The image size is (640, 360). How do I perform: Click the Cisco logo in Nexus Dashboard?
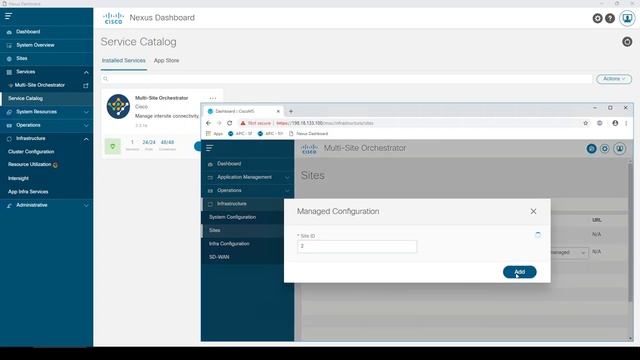[113, 18]
